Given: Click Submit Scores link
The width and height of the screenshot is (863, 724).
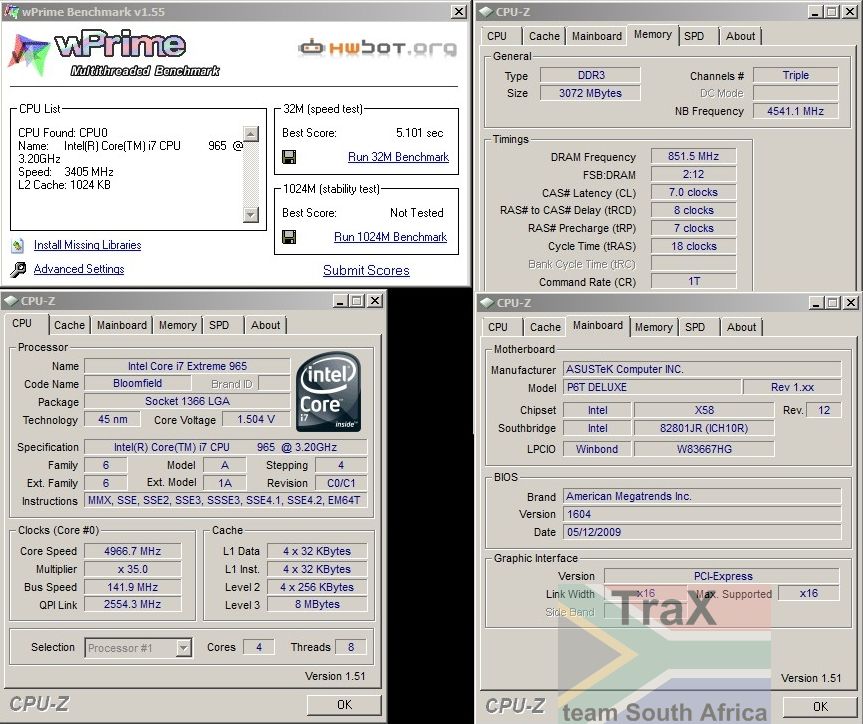Looking at the screenshot, I should 366,270.
